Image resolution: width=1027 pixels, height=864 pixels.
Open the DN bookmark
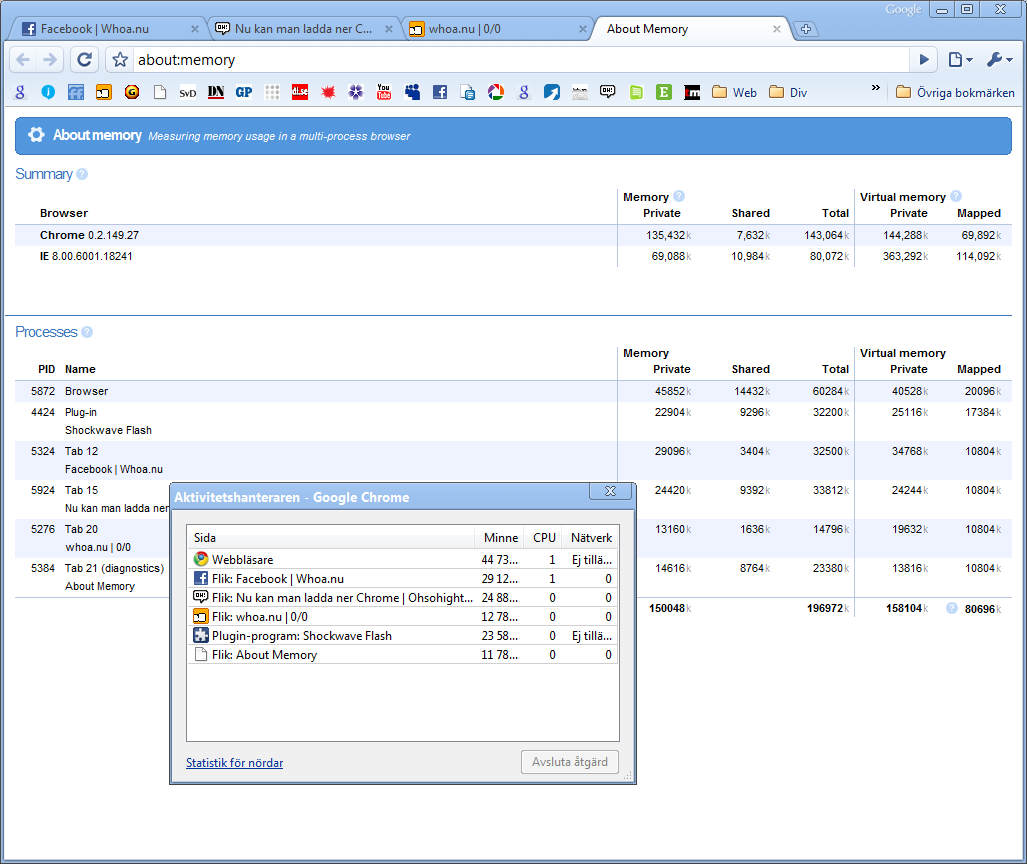pyautogui.click(x=216, y=92)
